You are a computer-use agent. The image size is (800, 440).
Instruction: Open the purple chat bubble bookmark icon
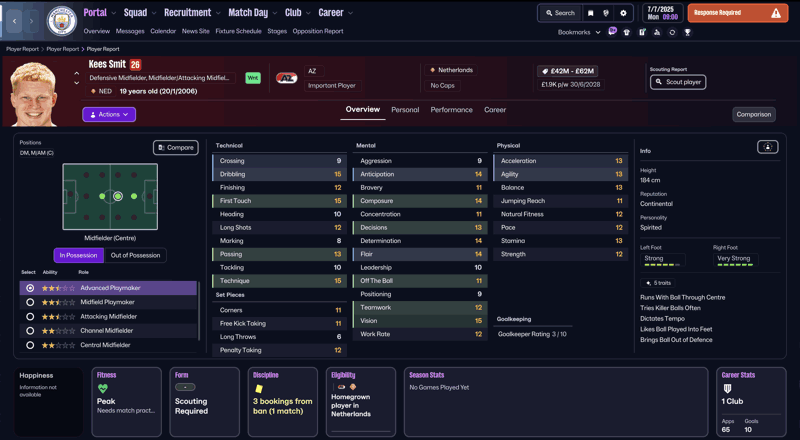(612, 32)
